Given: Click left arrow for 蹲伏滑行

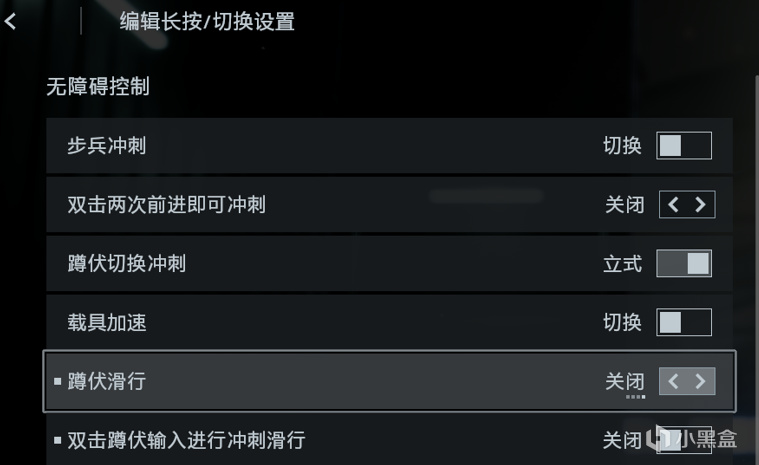Looking at the screenshot, I should coord(674,381).
